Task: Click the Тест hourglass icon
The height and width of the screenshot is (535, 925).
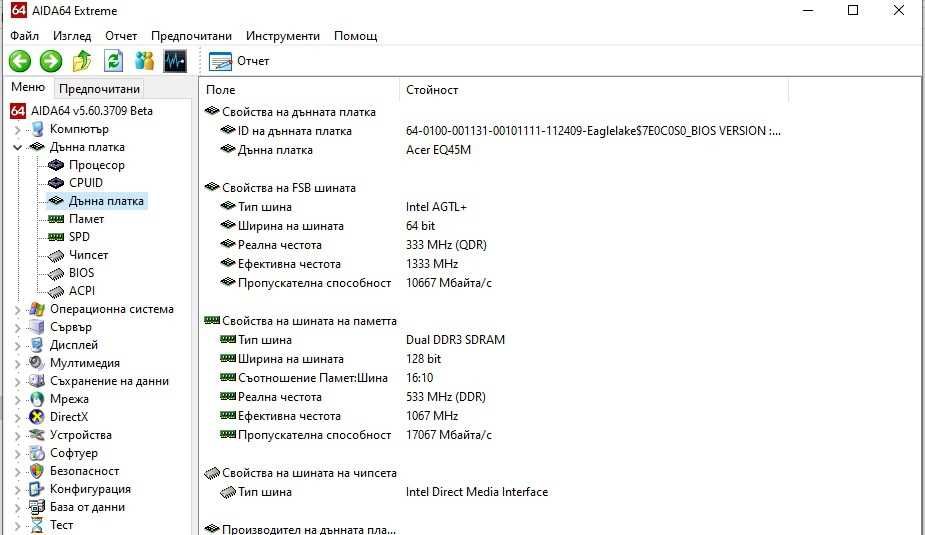Action: [x=37, y=525]
